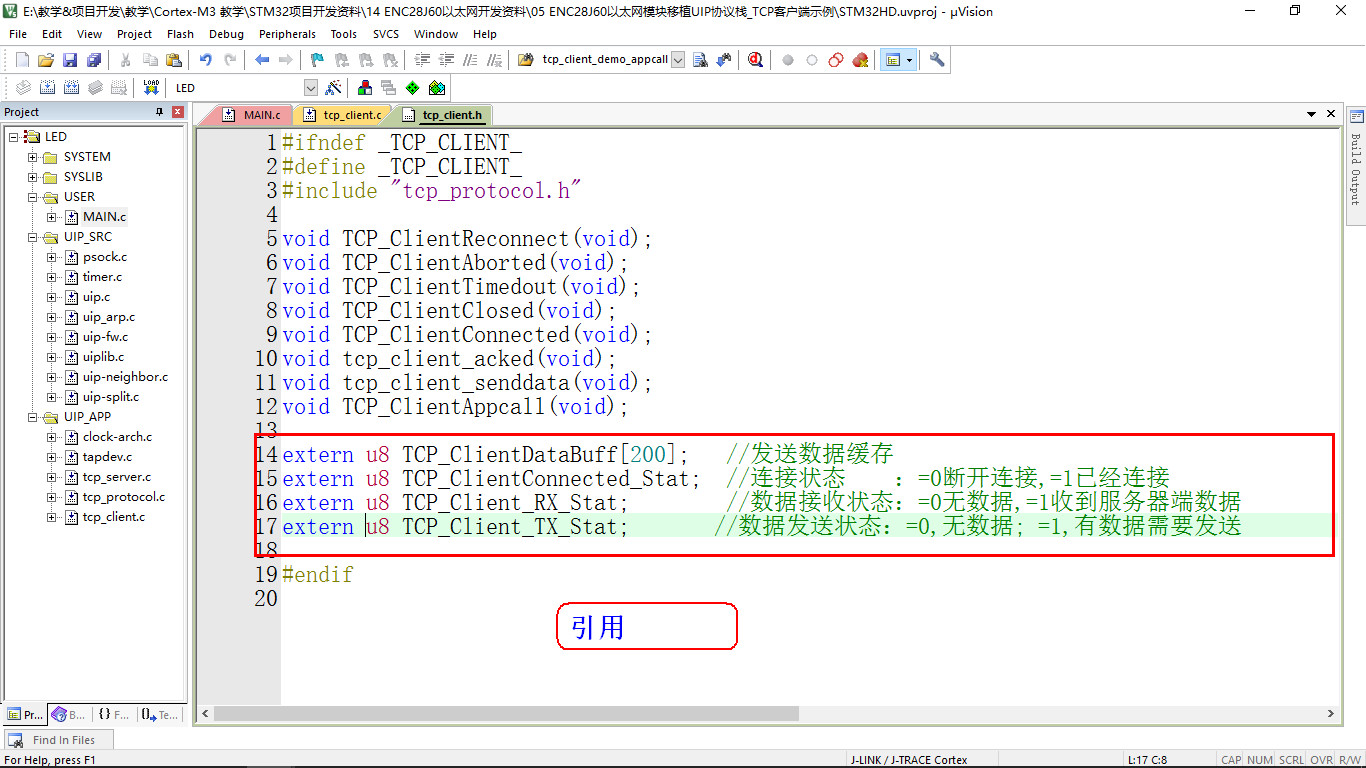
Task: Select tcp_server.c in the project tree
Action: tap(117, 477)
